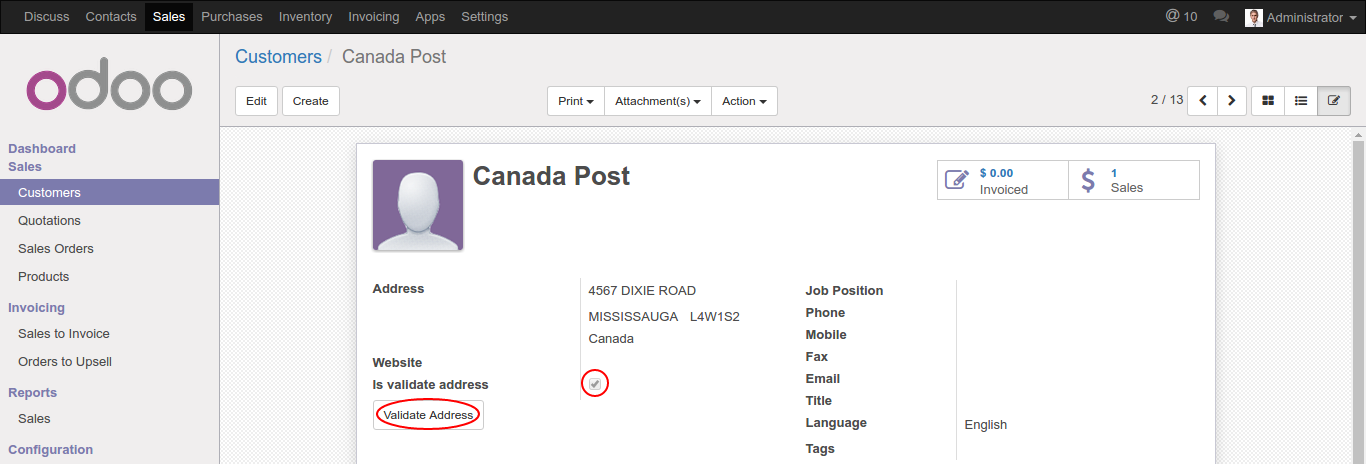Screen dimensions: 1366x464
Task: Open the Settings menu
Action: [485, 17]
